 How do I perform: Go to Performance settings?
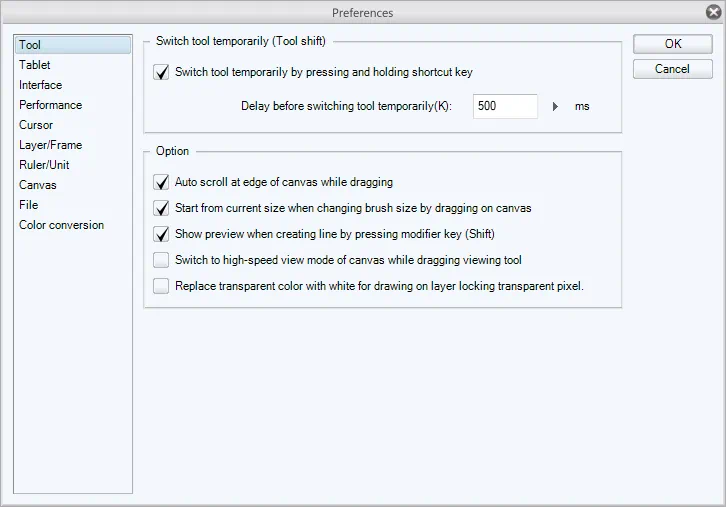coord(50,105)
